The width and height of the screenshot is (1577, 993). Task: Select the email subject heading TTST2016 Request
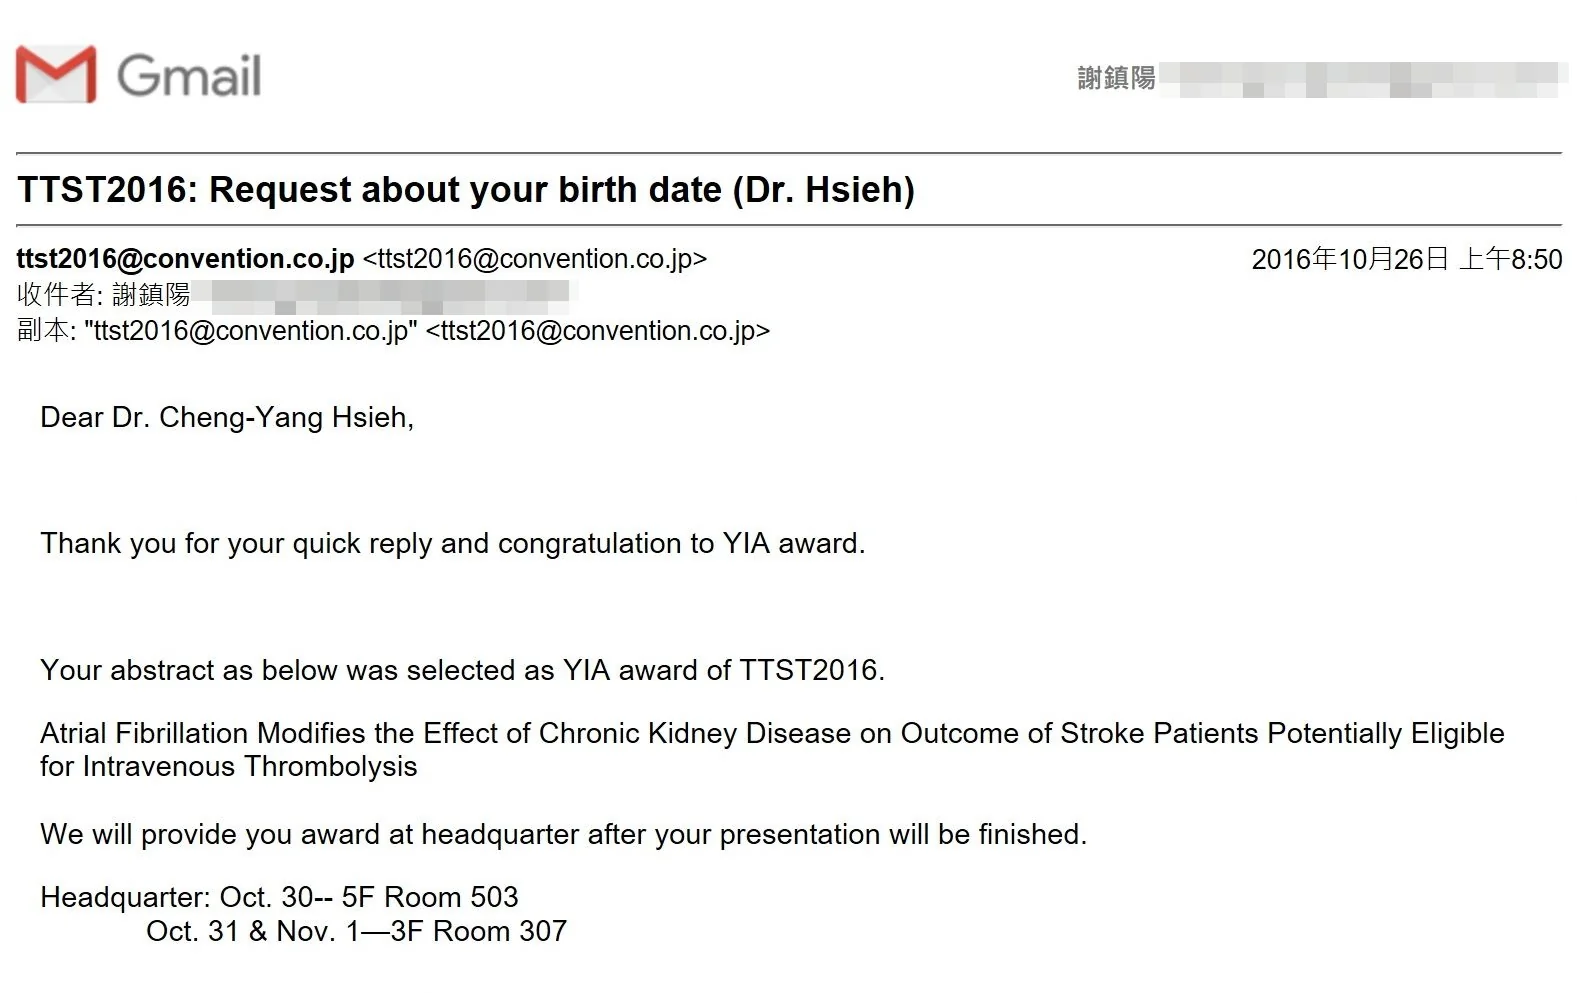(466, 189)
